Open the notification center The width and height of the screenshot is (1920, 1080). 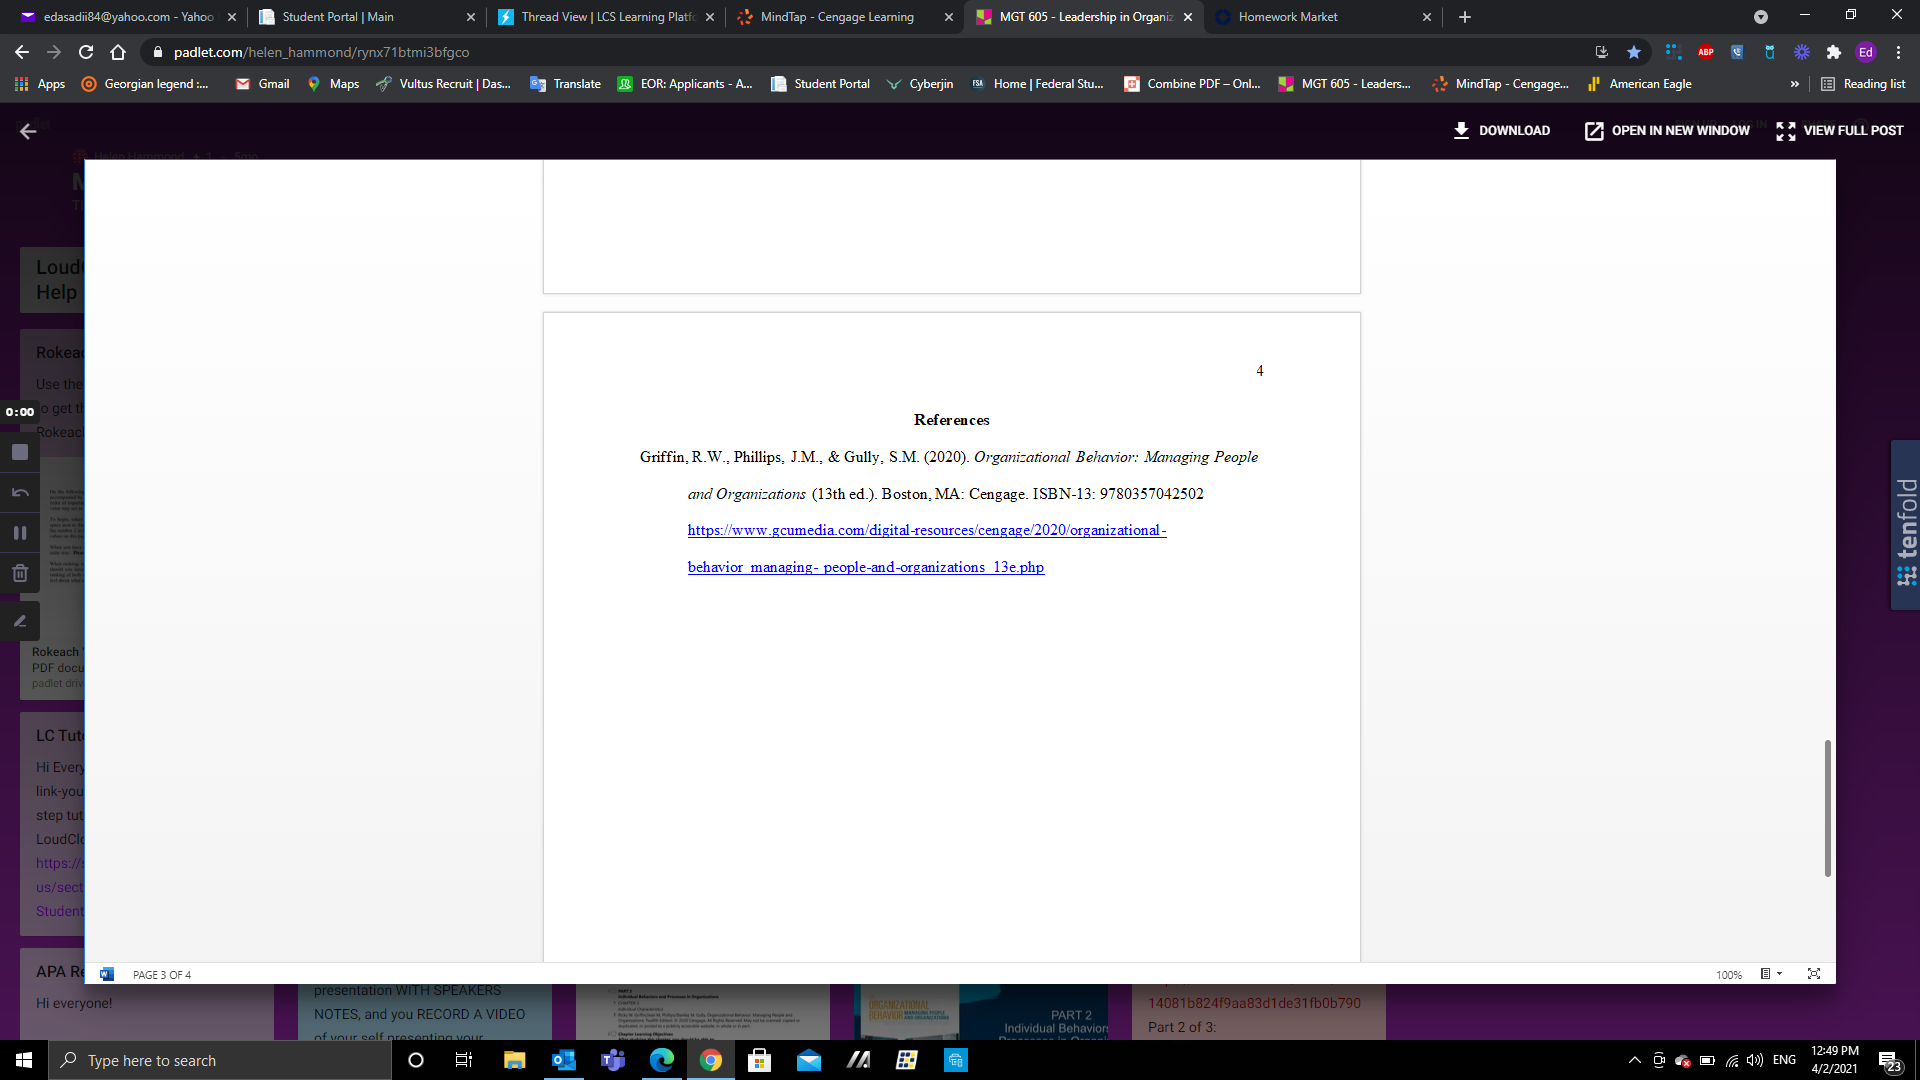coord(1889,1060)
